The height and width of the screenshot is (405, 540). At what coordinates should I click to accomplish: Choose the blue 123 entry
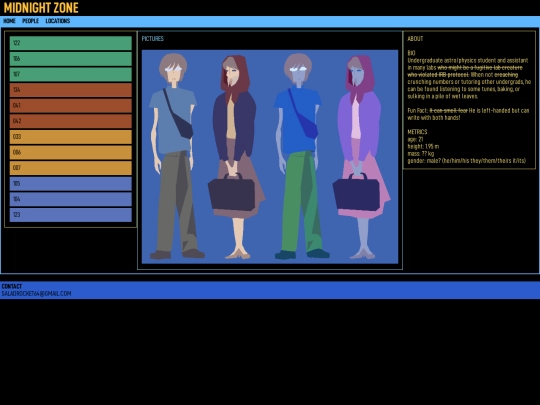[x=71, y=215]
